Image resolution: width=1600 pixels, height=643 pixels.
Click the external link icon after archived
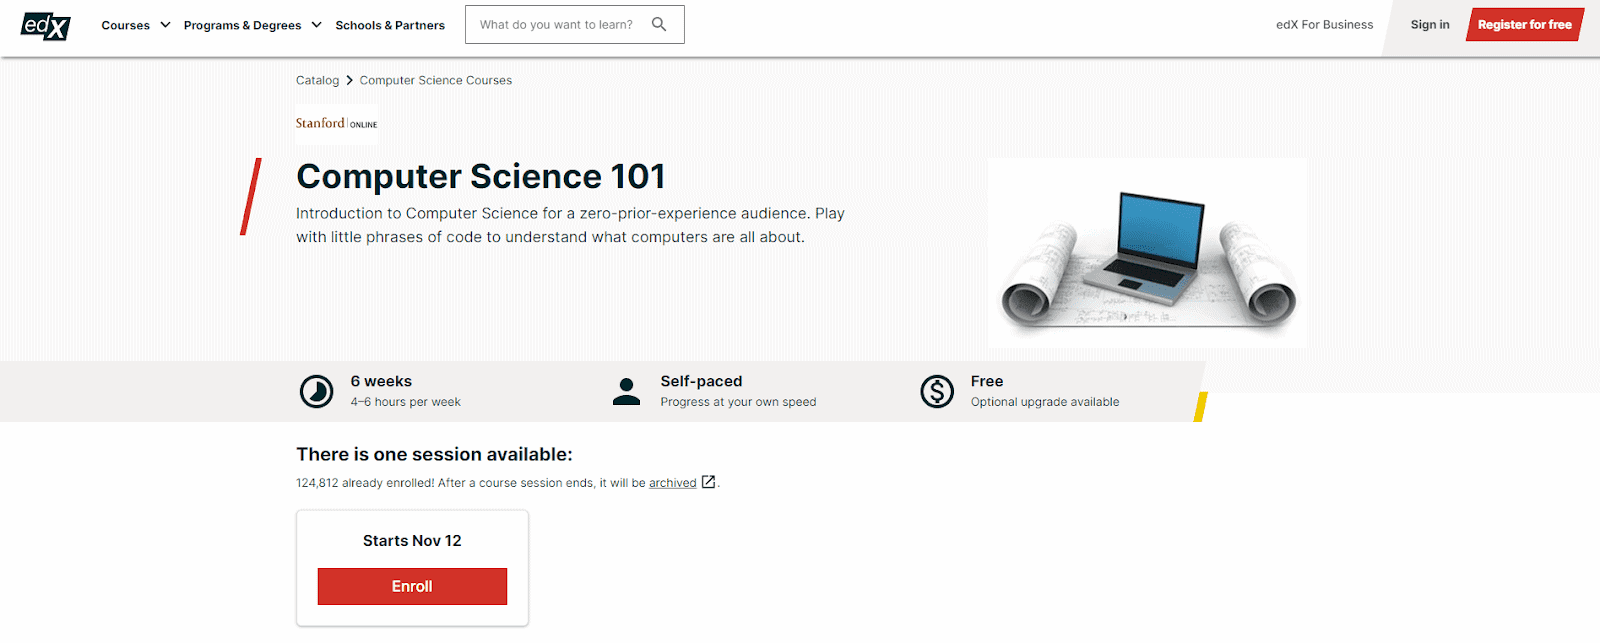coord(708,482)
